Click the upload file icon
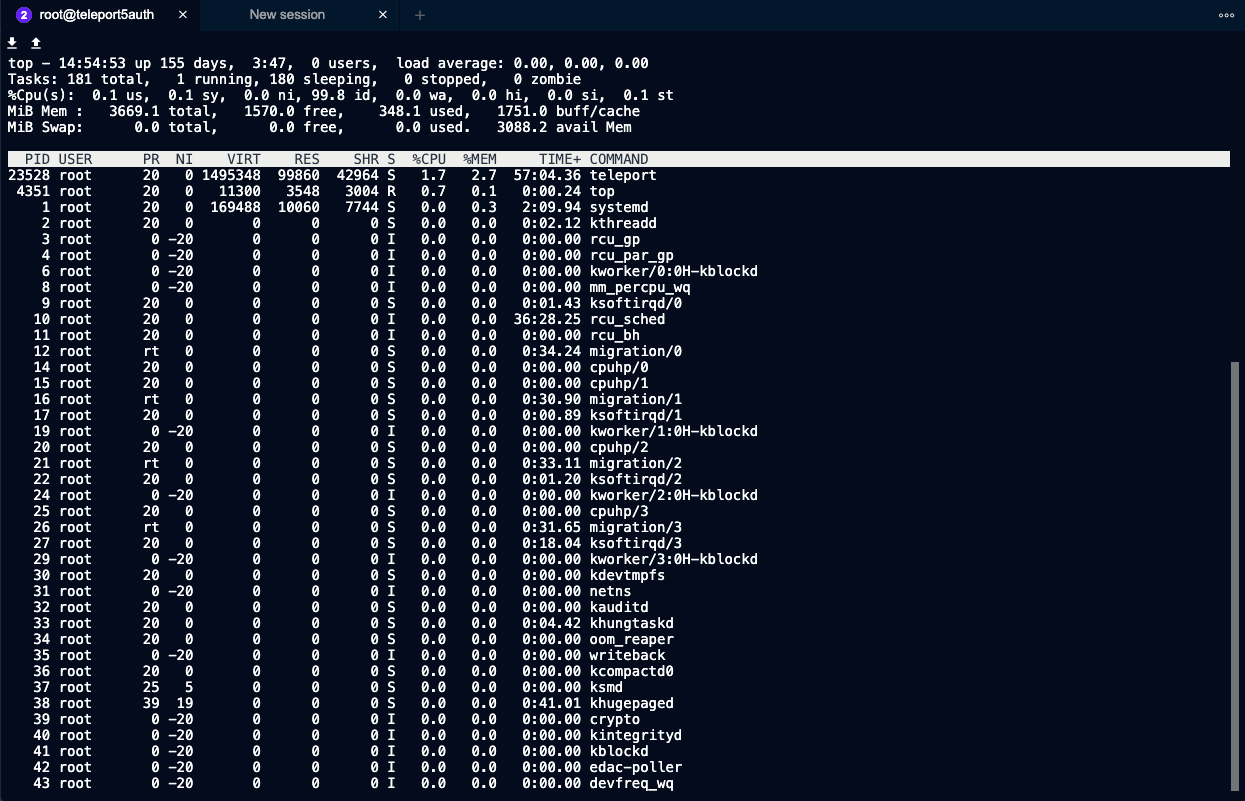The width and height of the screenshot is (1245, 801). pyautogui.click(x=35, y=43)
